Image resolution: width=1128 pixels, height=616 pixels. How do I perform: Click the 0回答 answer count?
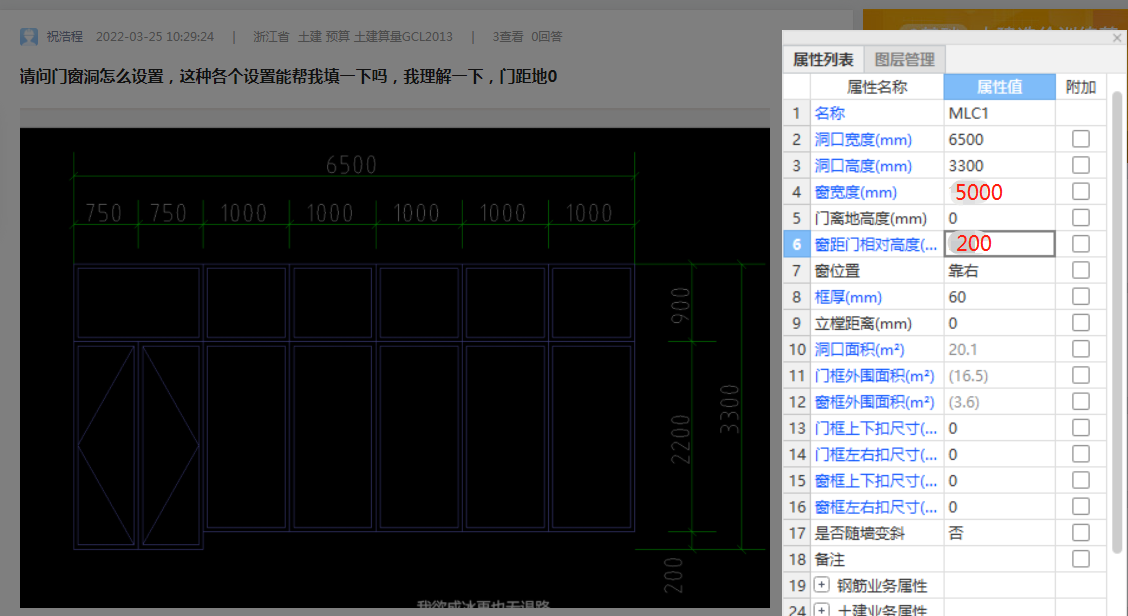pos(547,37)
